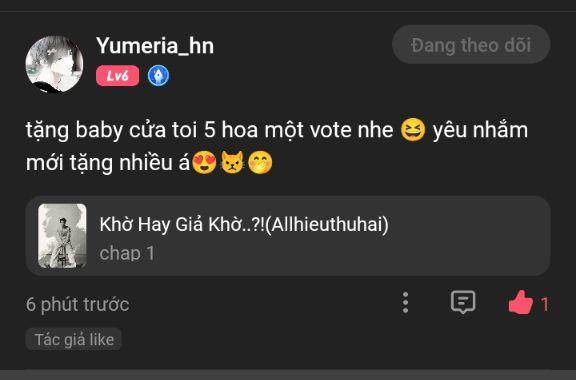Tap the Lv6 level badge
This screenshot has height=380, width=576.
tap(118, 76)
